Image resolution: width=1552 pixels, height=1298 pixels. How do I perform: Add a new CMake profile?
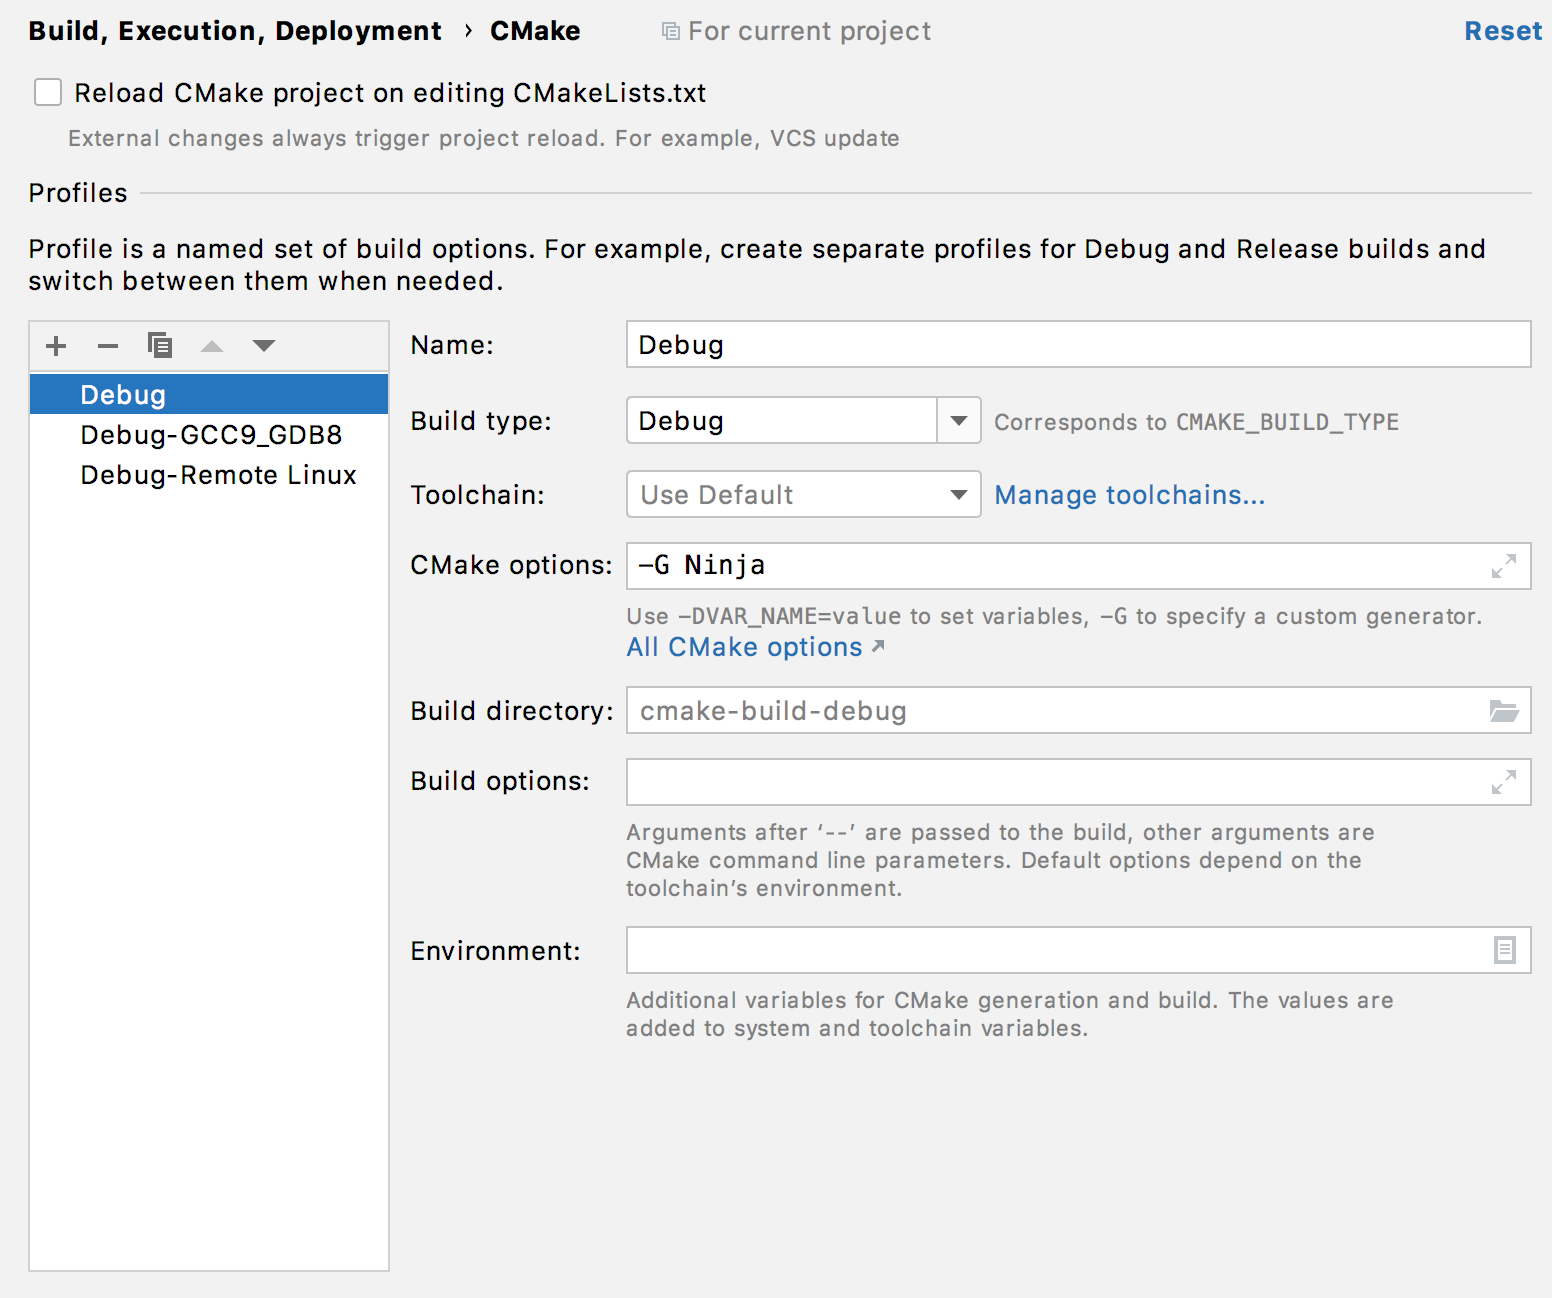[56, 346]
